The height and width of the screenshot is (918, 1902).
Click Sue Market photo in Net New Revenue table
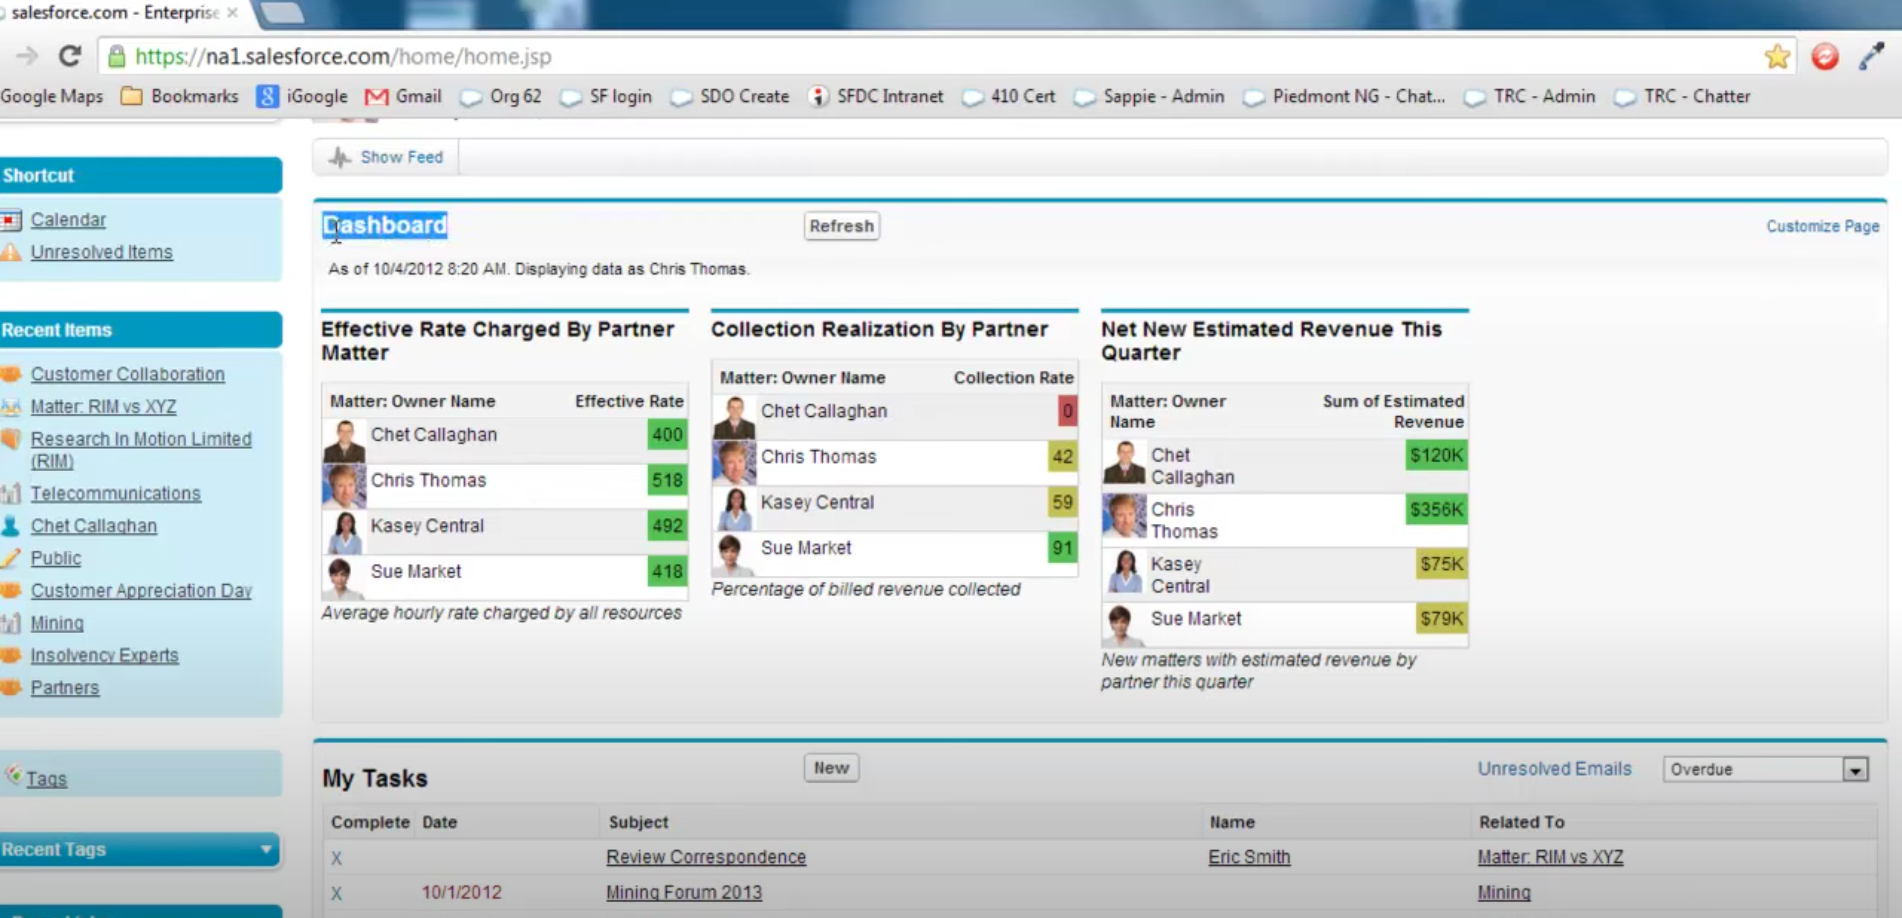[x=1124, y=625]
